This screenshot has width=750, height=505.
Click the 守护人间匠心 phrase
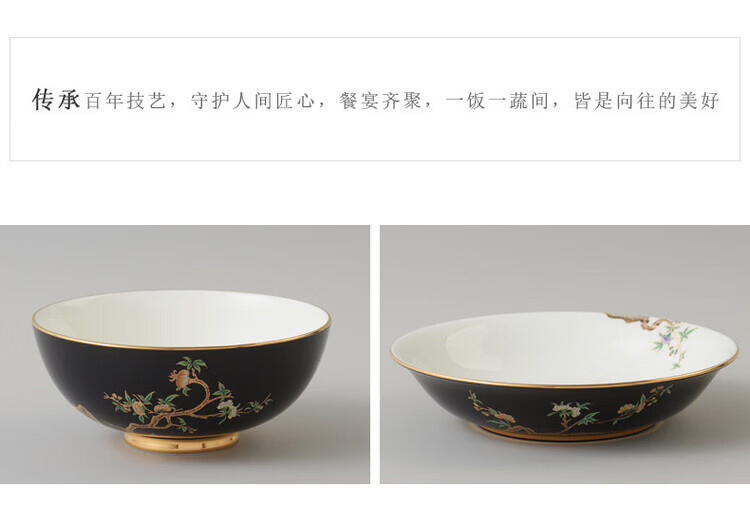click(x=253, y=101)
